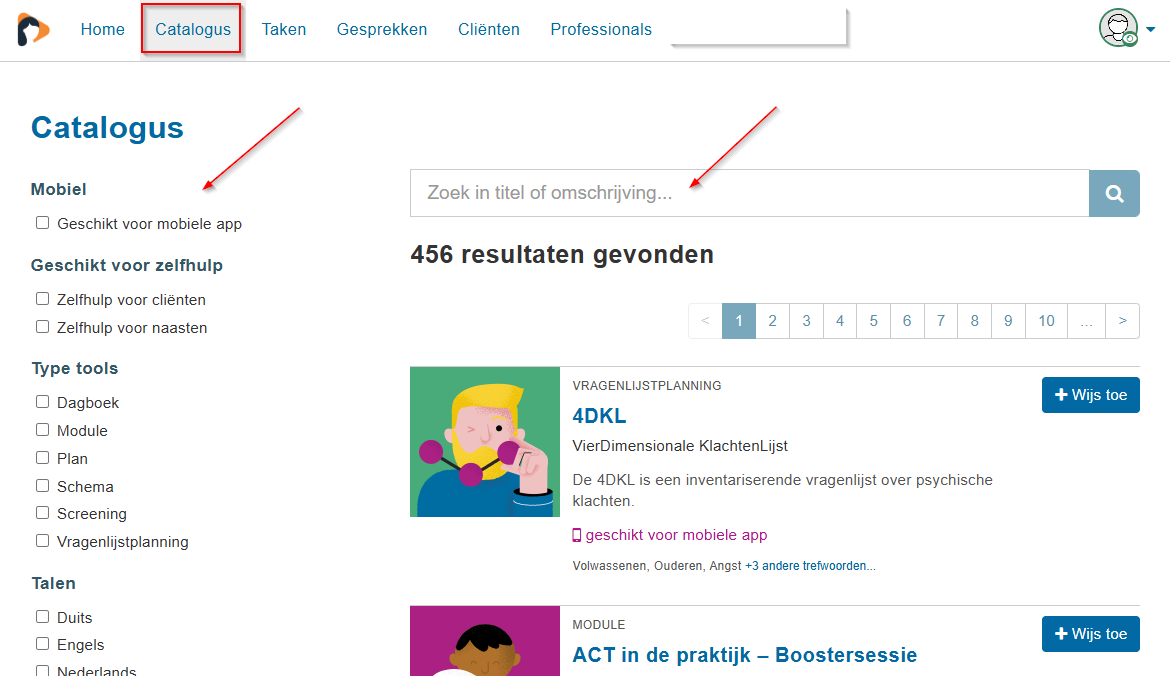The image size is (1170, 676).
Task: Click the Catalogus page heading
Action: point(107,128)
